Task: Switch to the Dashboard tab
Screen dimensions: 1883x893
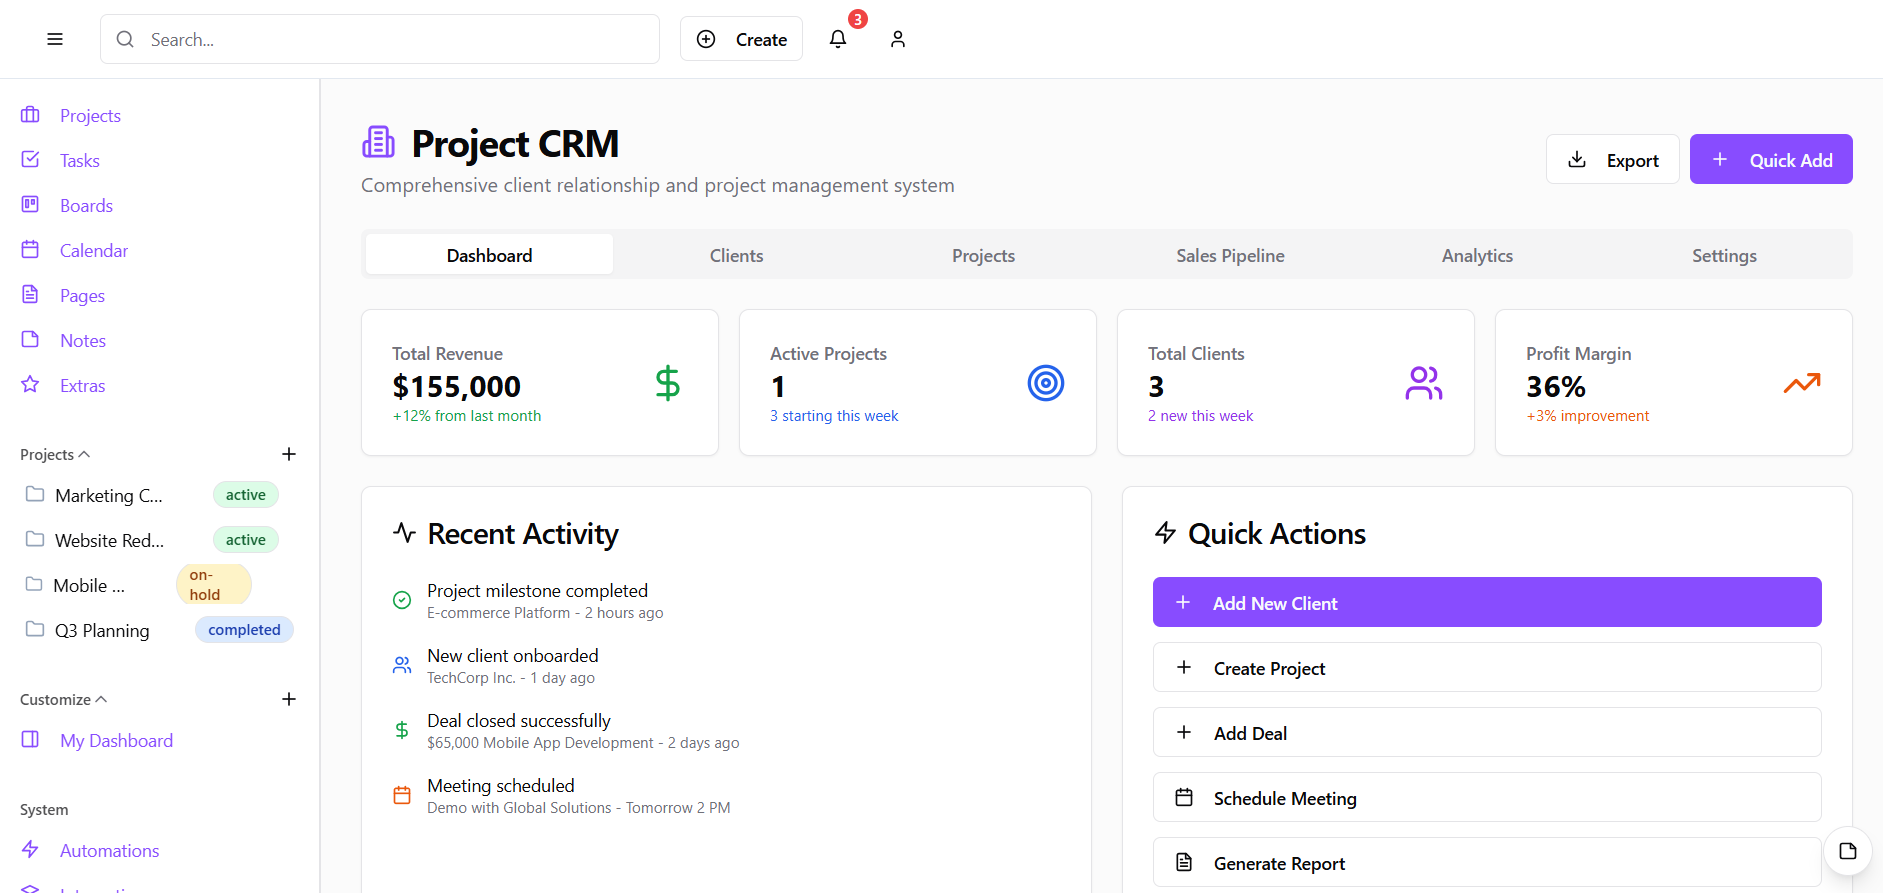Action: (489, 255)
